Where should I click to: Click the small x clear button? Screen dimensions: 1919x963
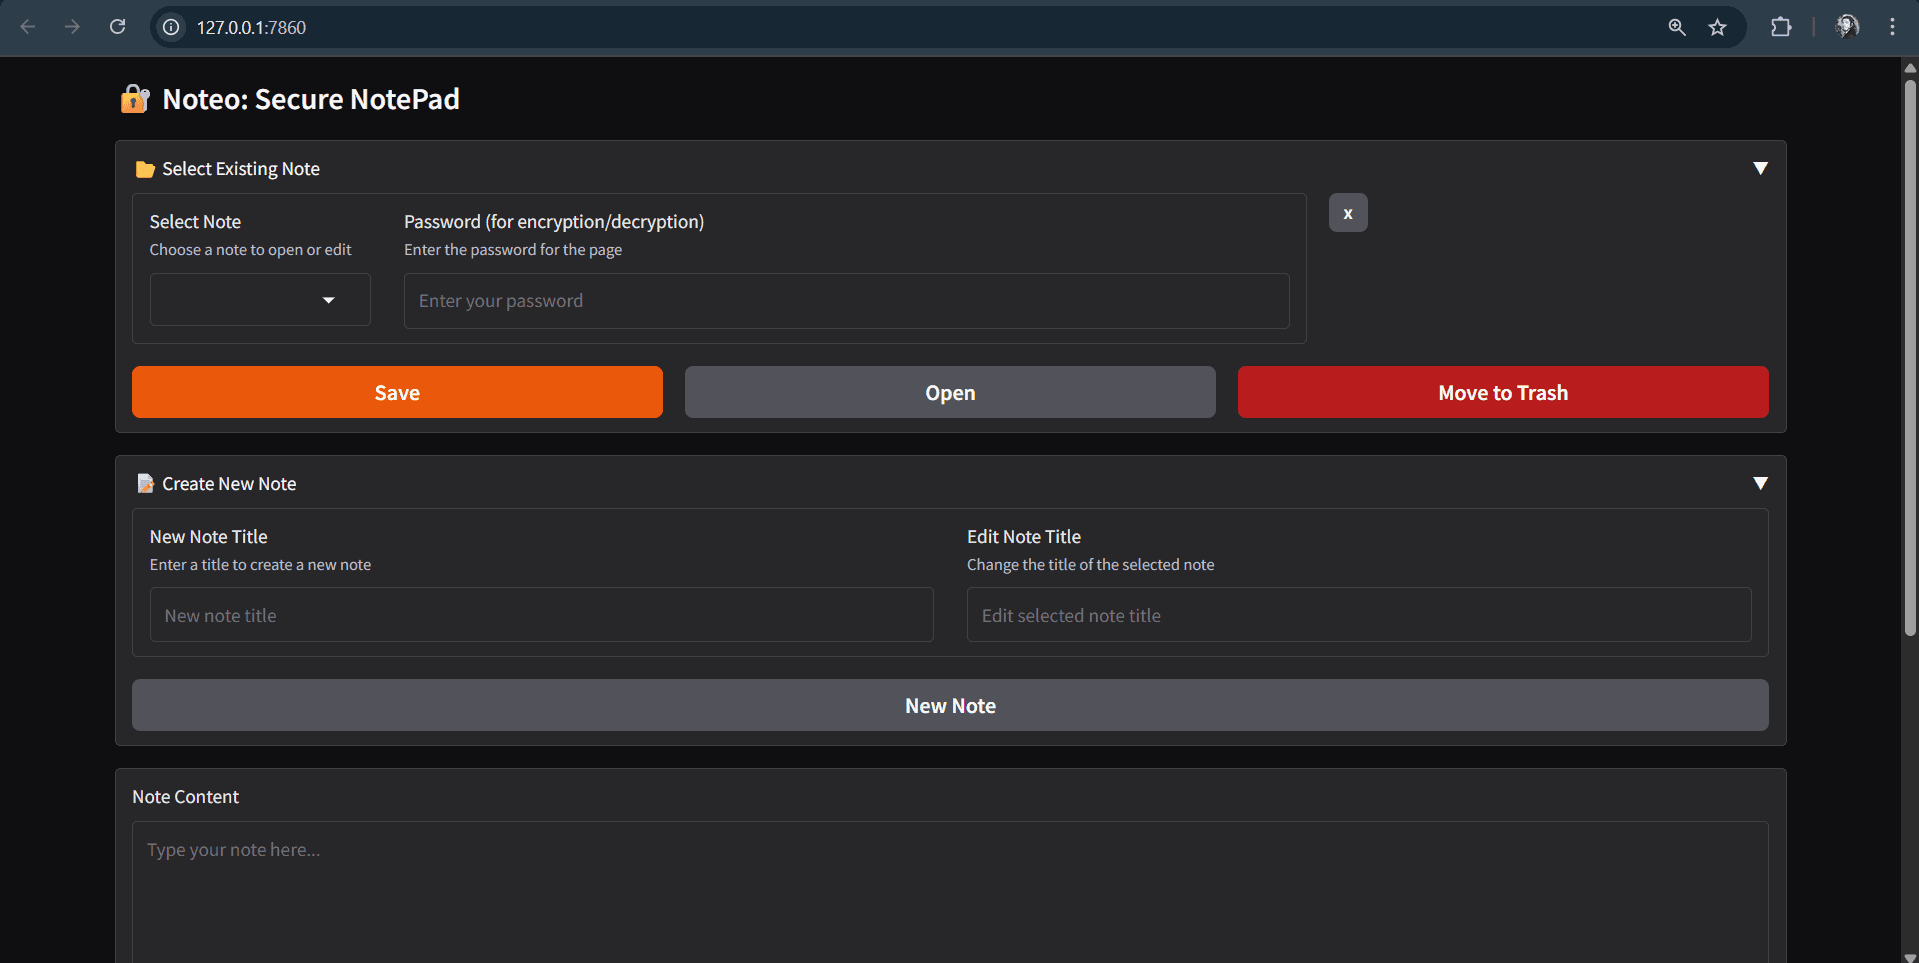click(1348, 213)
